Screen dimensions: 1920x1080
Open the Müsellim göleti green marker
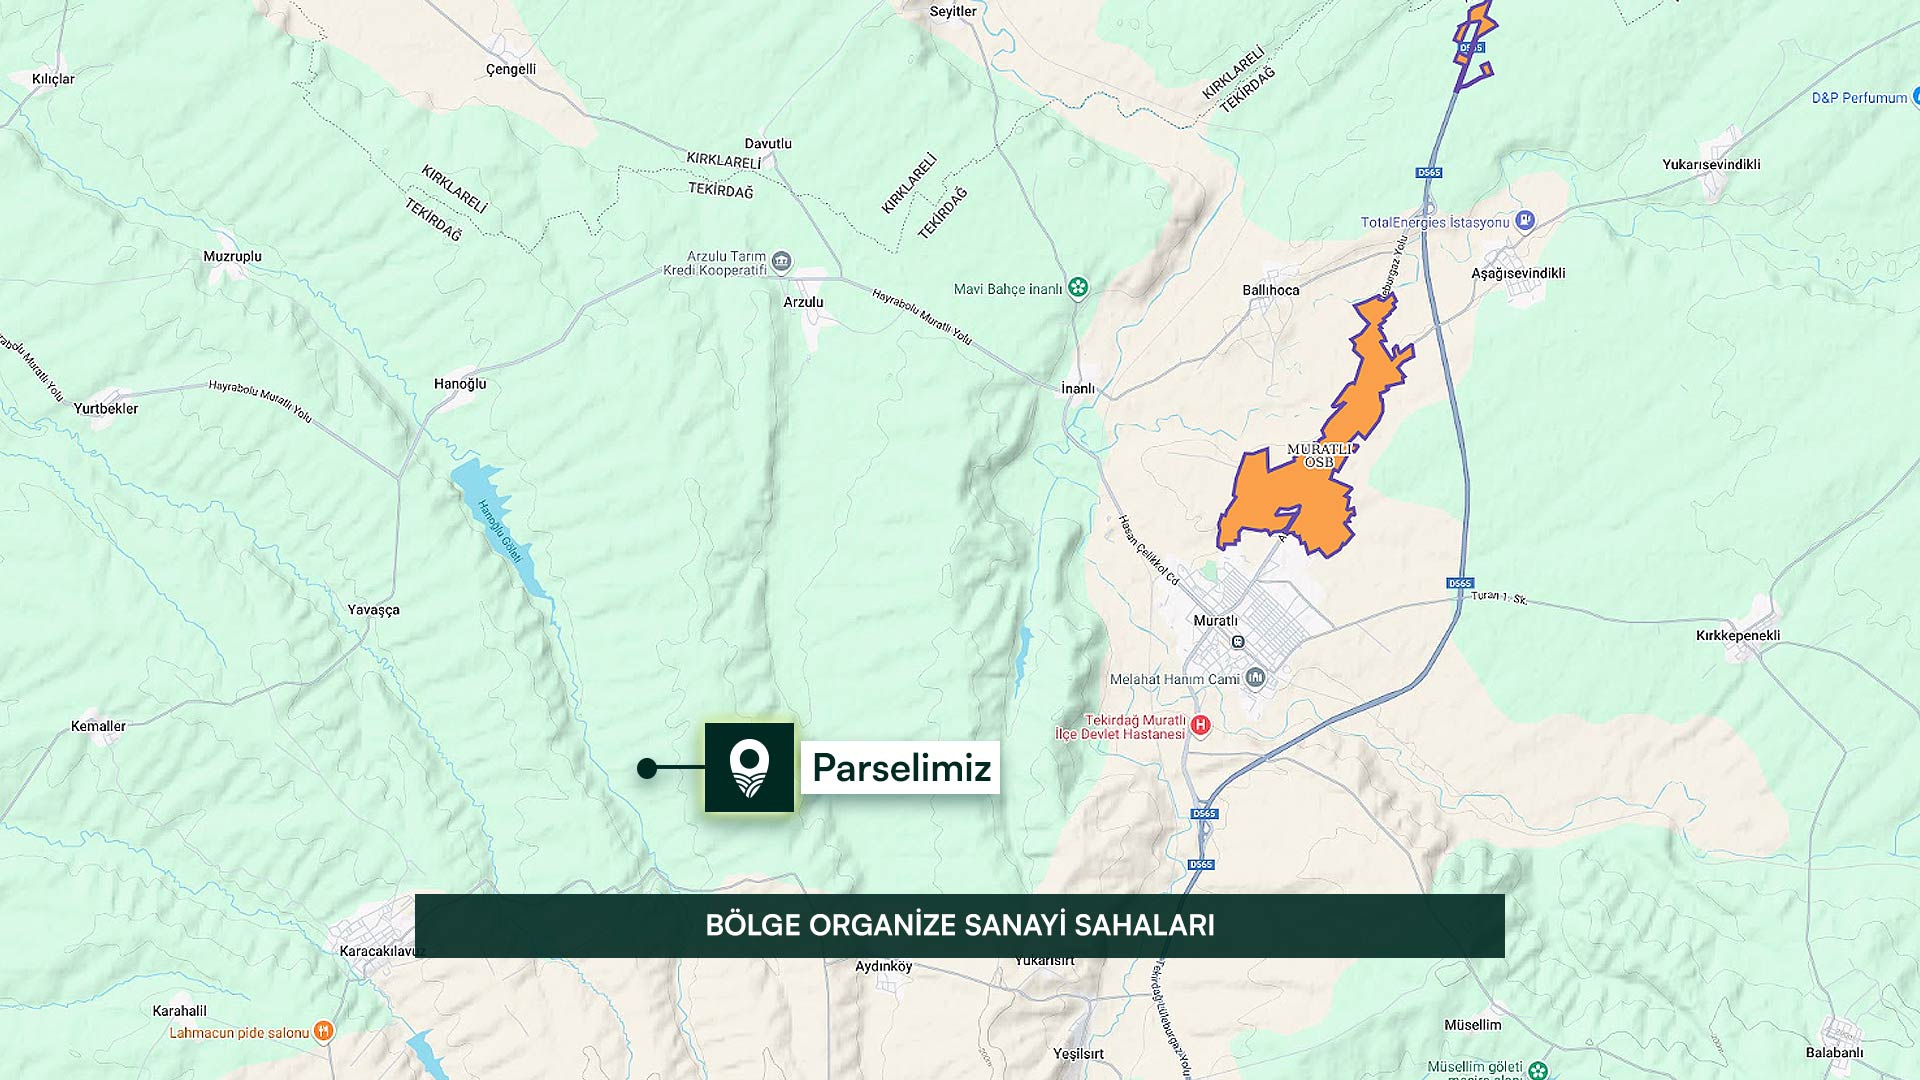click(x=1538, y=1071)
